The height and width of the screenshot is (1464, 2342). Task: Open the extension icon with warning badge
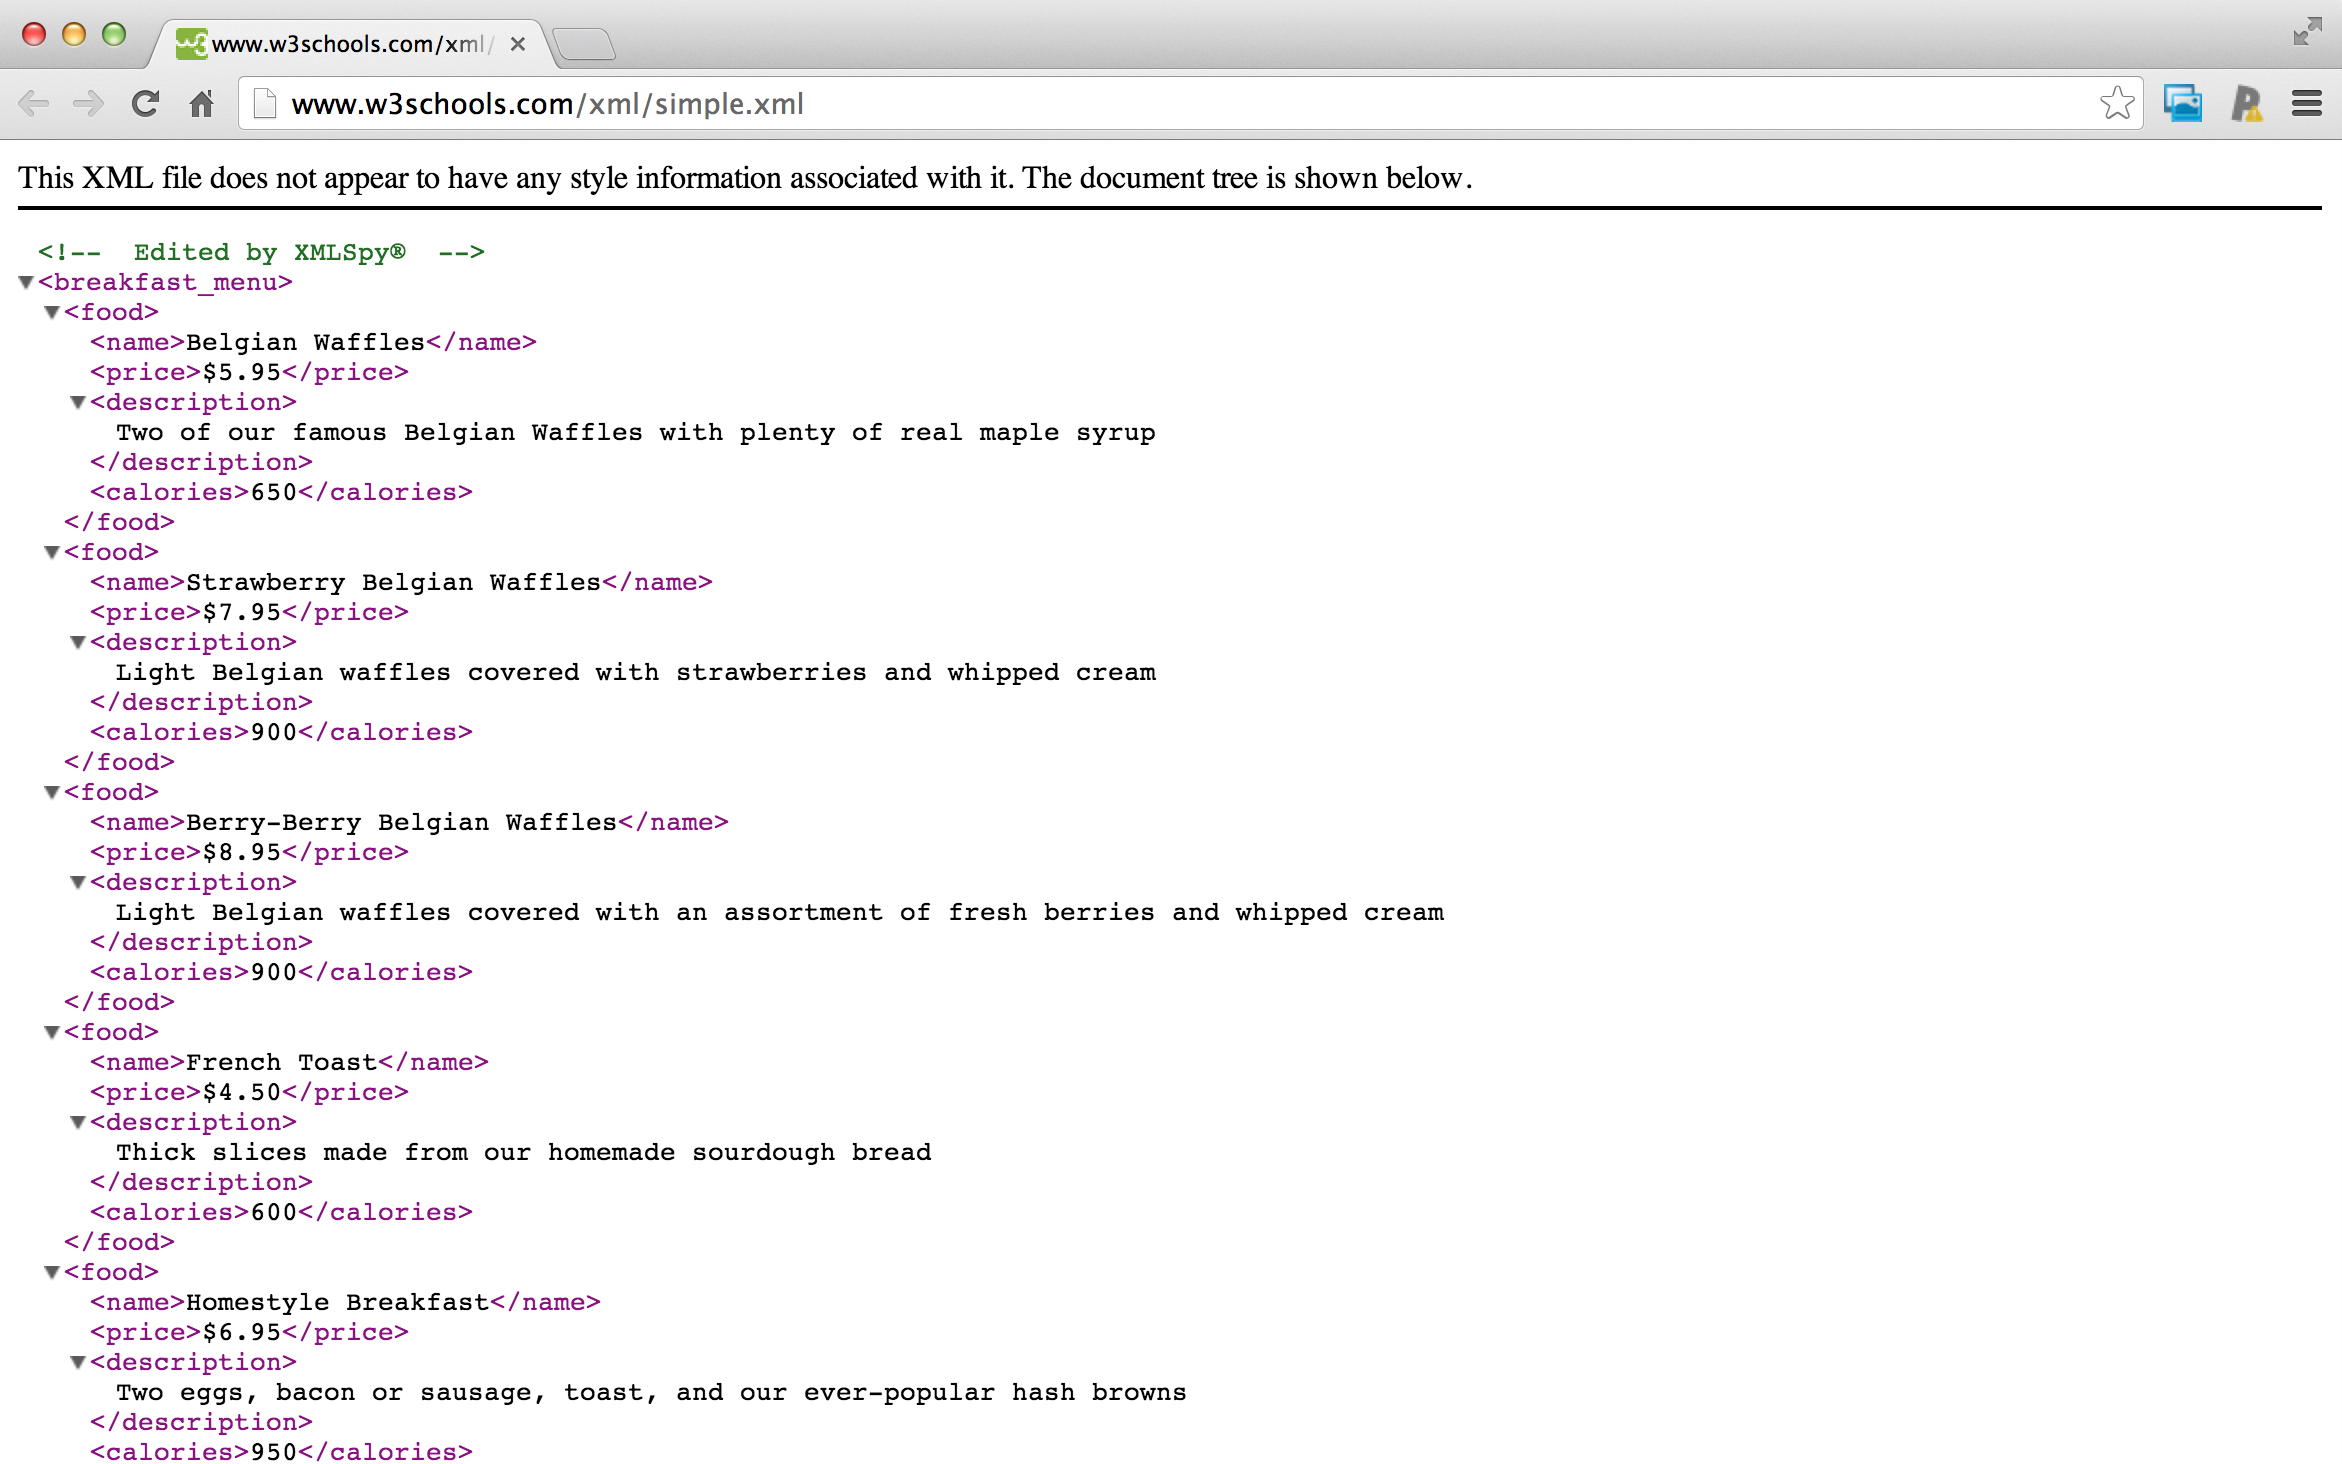[x=2246, y=103]
